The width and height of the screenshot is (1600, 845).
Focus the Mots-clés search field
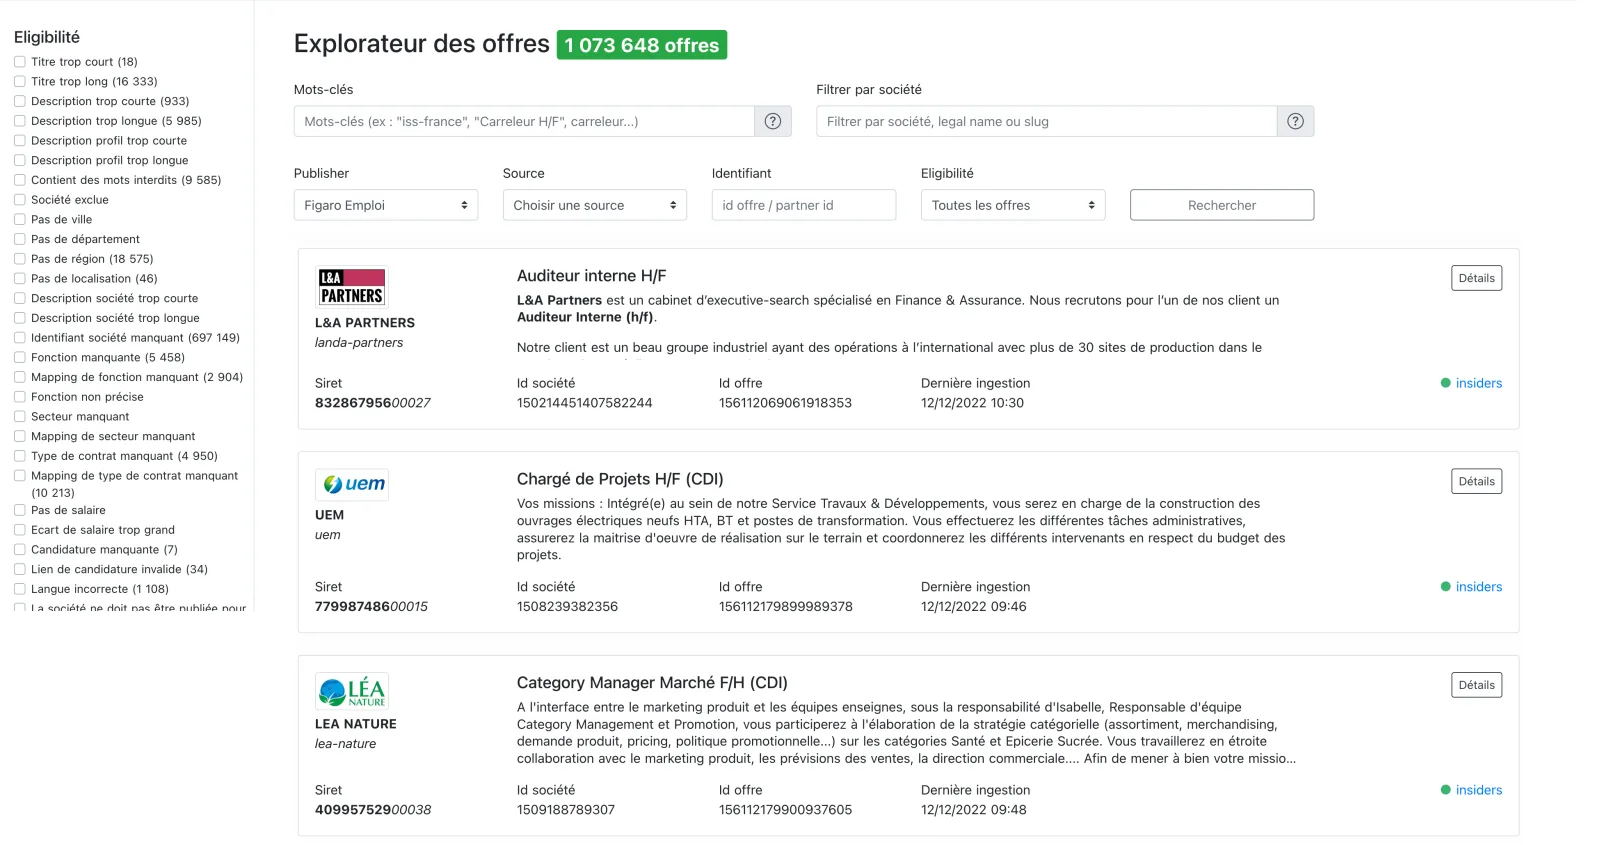pyautogui.click(x=524, y=121)
